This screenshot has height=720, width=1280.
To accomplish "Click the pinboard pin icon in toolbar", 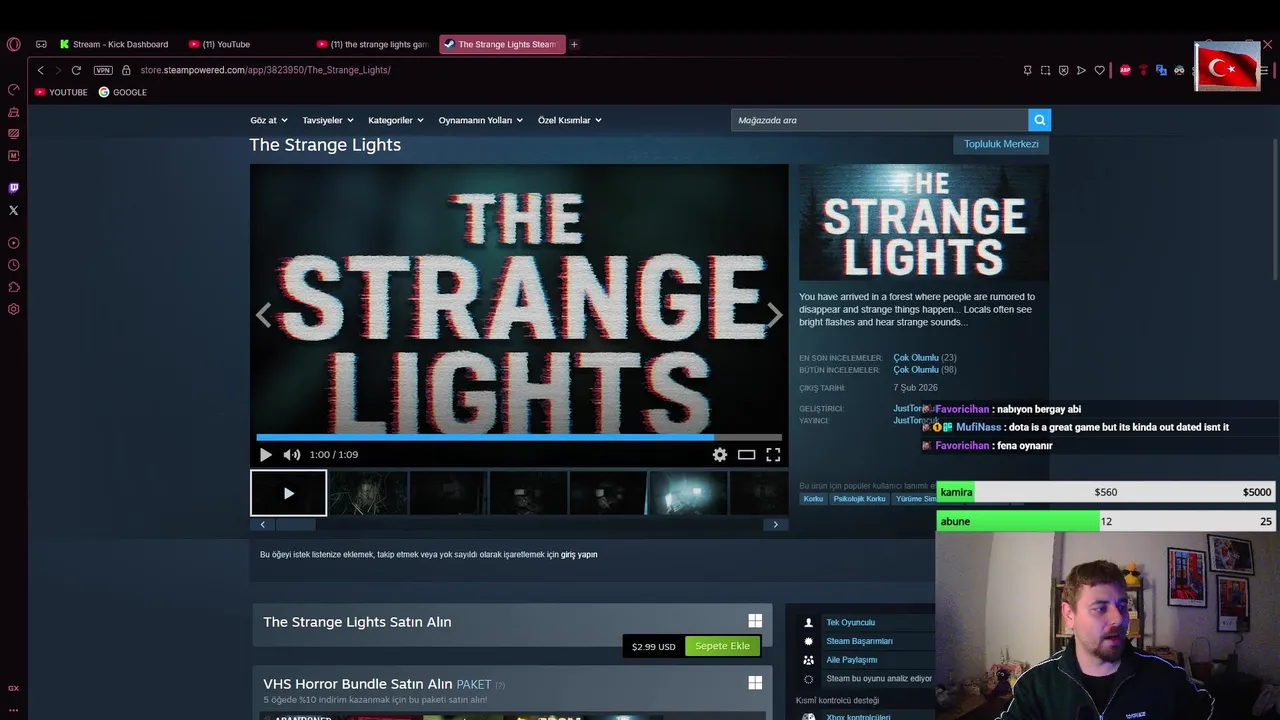I will click(x=1027, y=70).
